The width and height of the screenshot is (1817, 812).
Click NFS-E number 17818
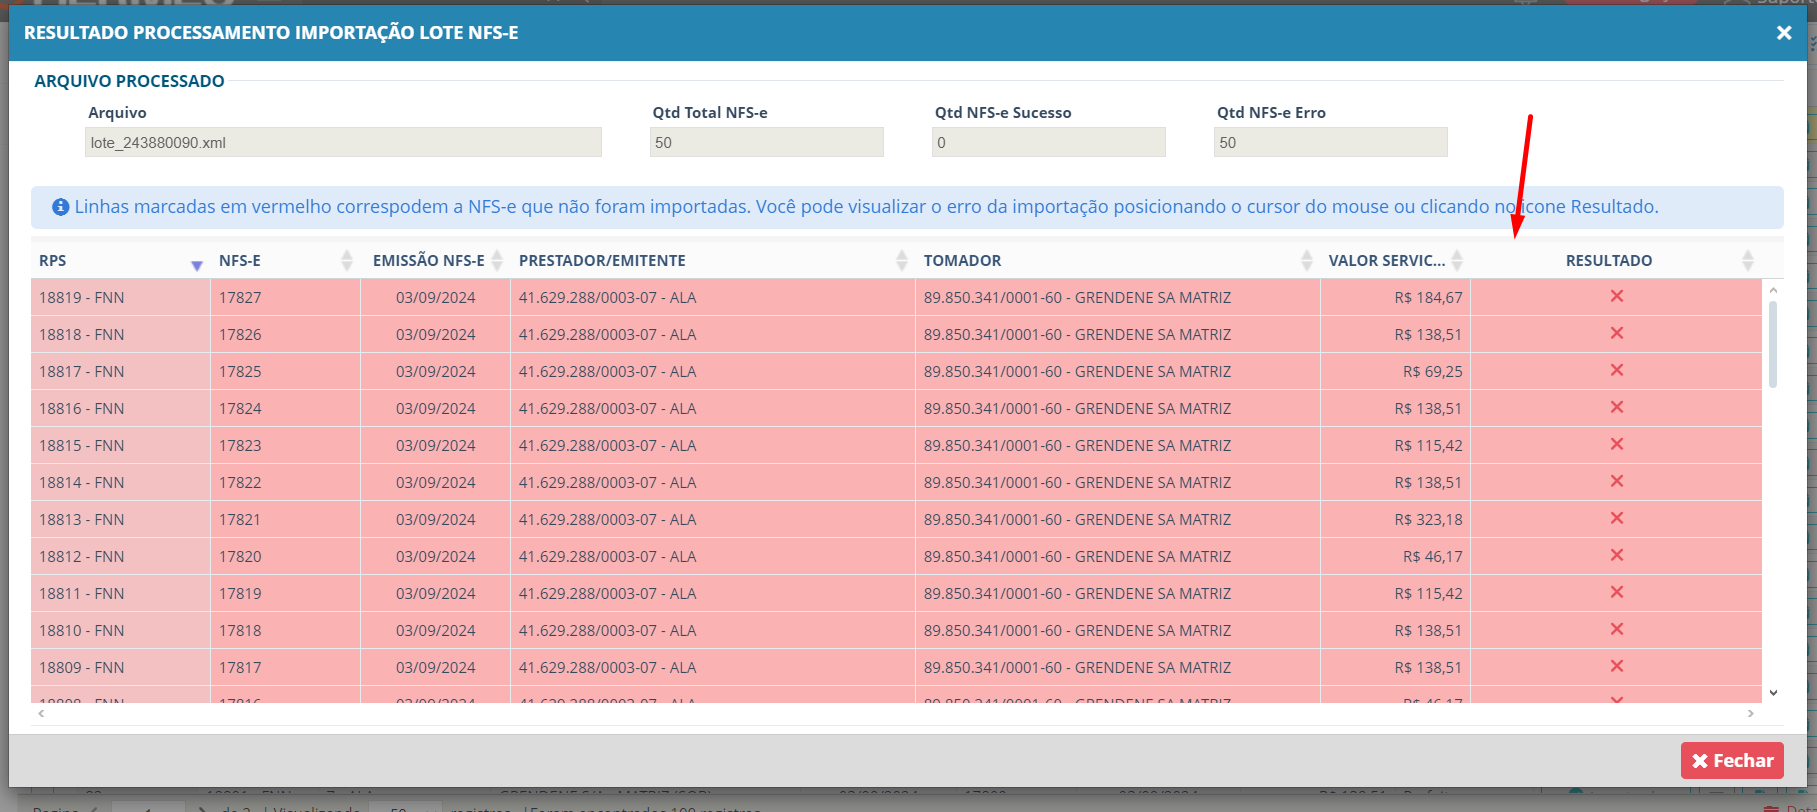coord(240,630)
